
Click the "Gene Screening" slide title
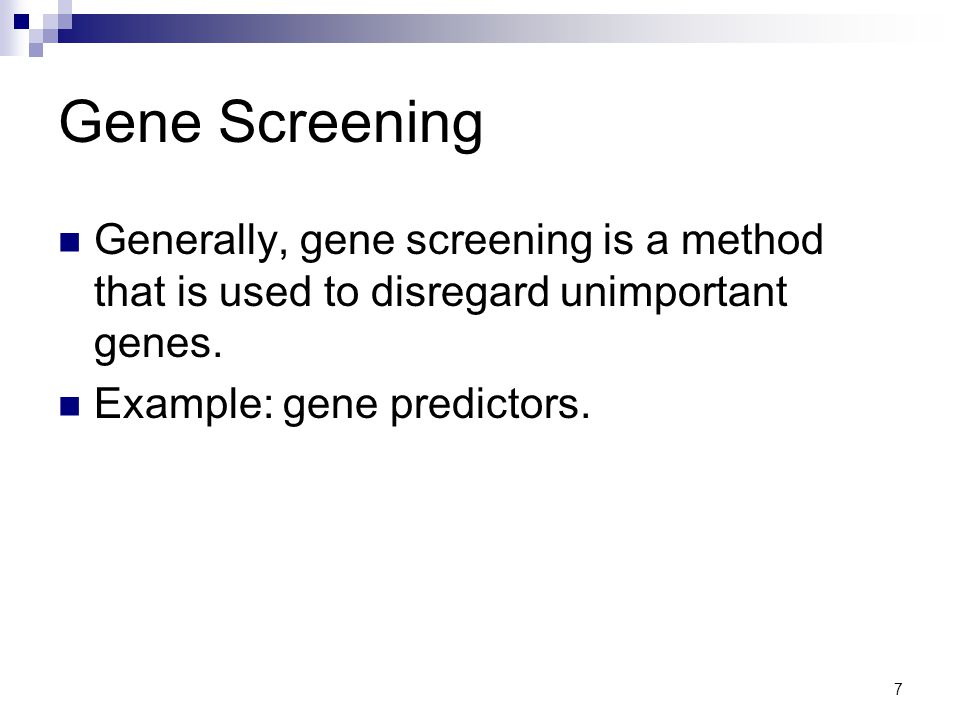tap(271, 123)
